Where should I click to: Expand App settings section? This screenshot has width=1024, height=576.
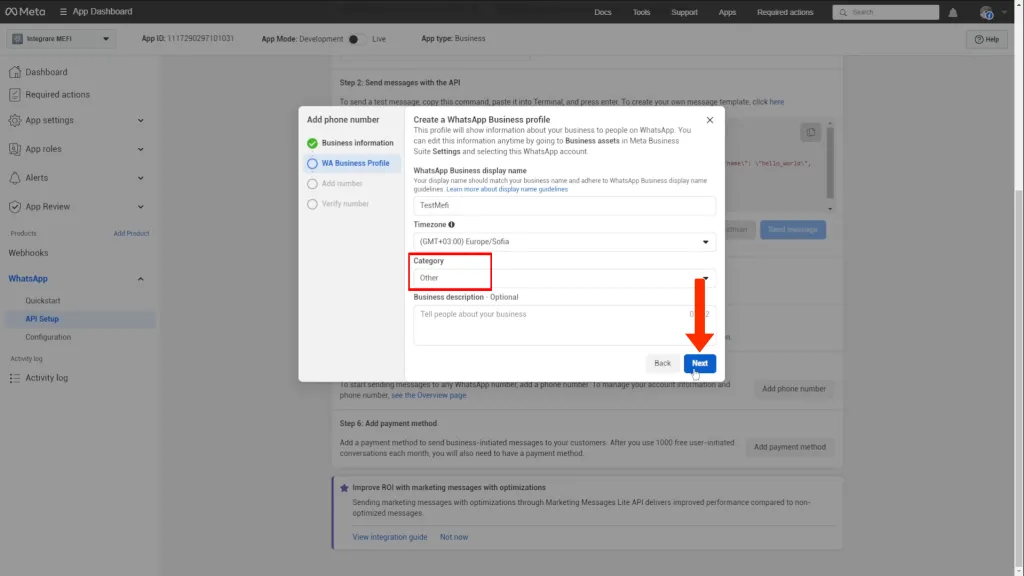click(140, 121)
